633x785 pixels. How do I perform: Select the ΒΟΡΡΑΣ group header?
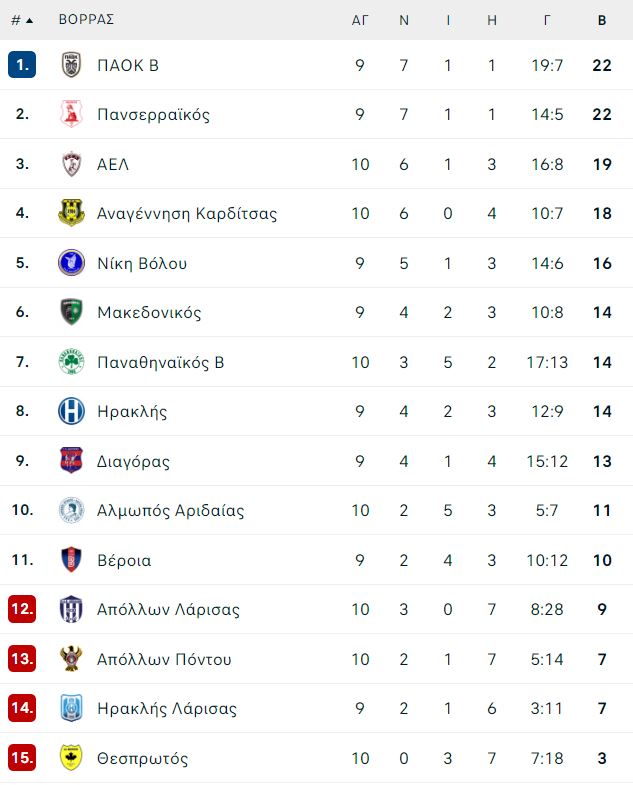(86, 20)
